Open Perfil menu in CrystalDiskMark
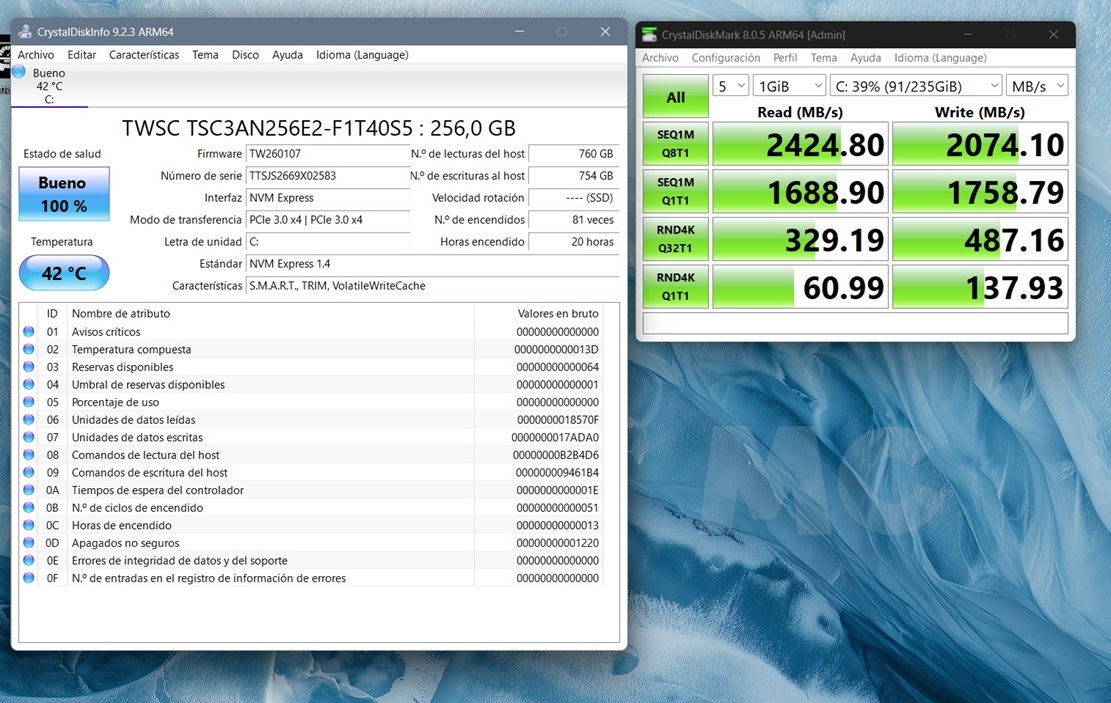Screen dimensions: 1111x703 coord(785,58)
